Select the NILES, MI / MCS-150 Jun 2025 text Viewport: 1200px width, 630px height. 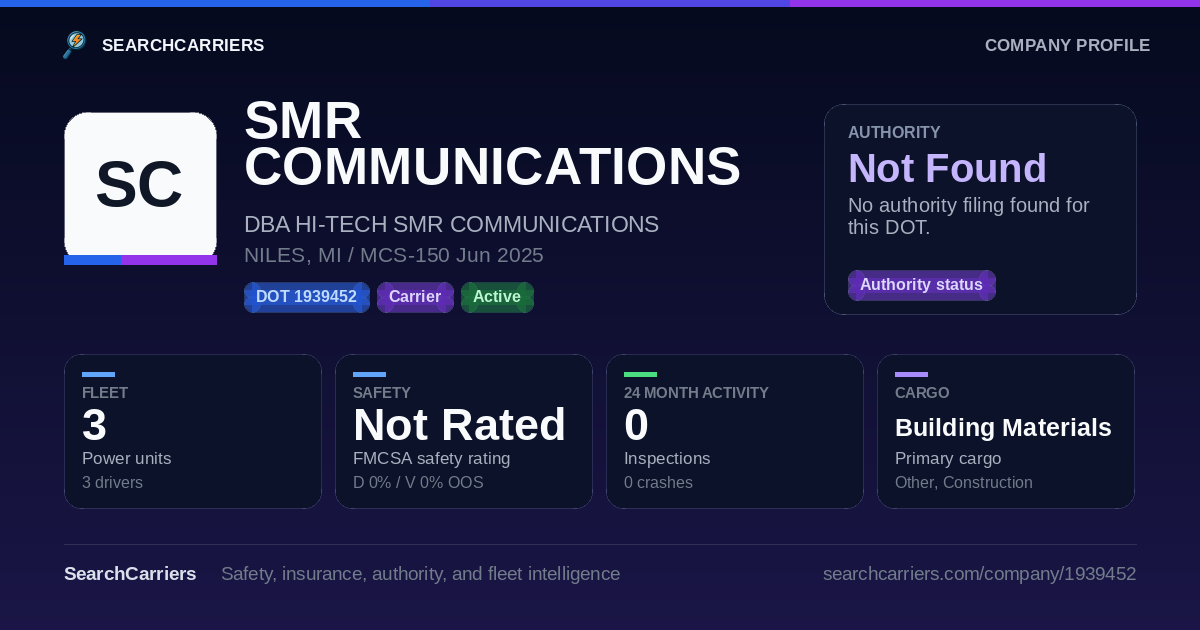(x=394, y=255)
